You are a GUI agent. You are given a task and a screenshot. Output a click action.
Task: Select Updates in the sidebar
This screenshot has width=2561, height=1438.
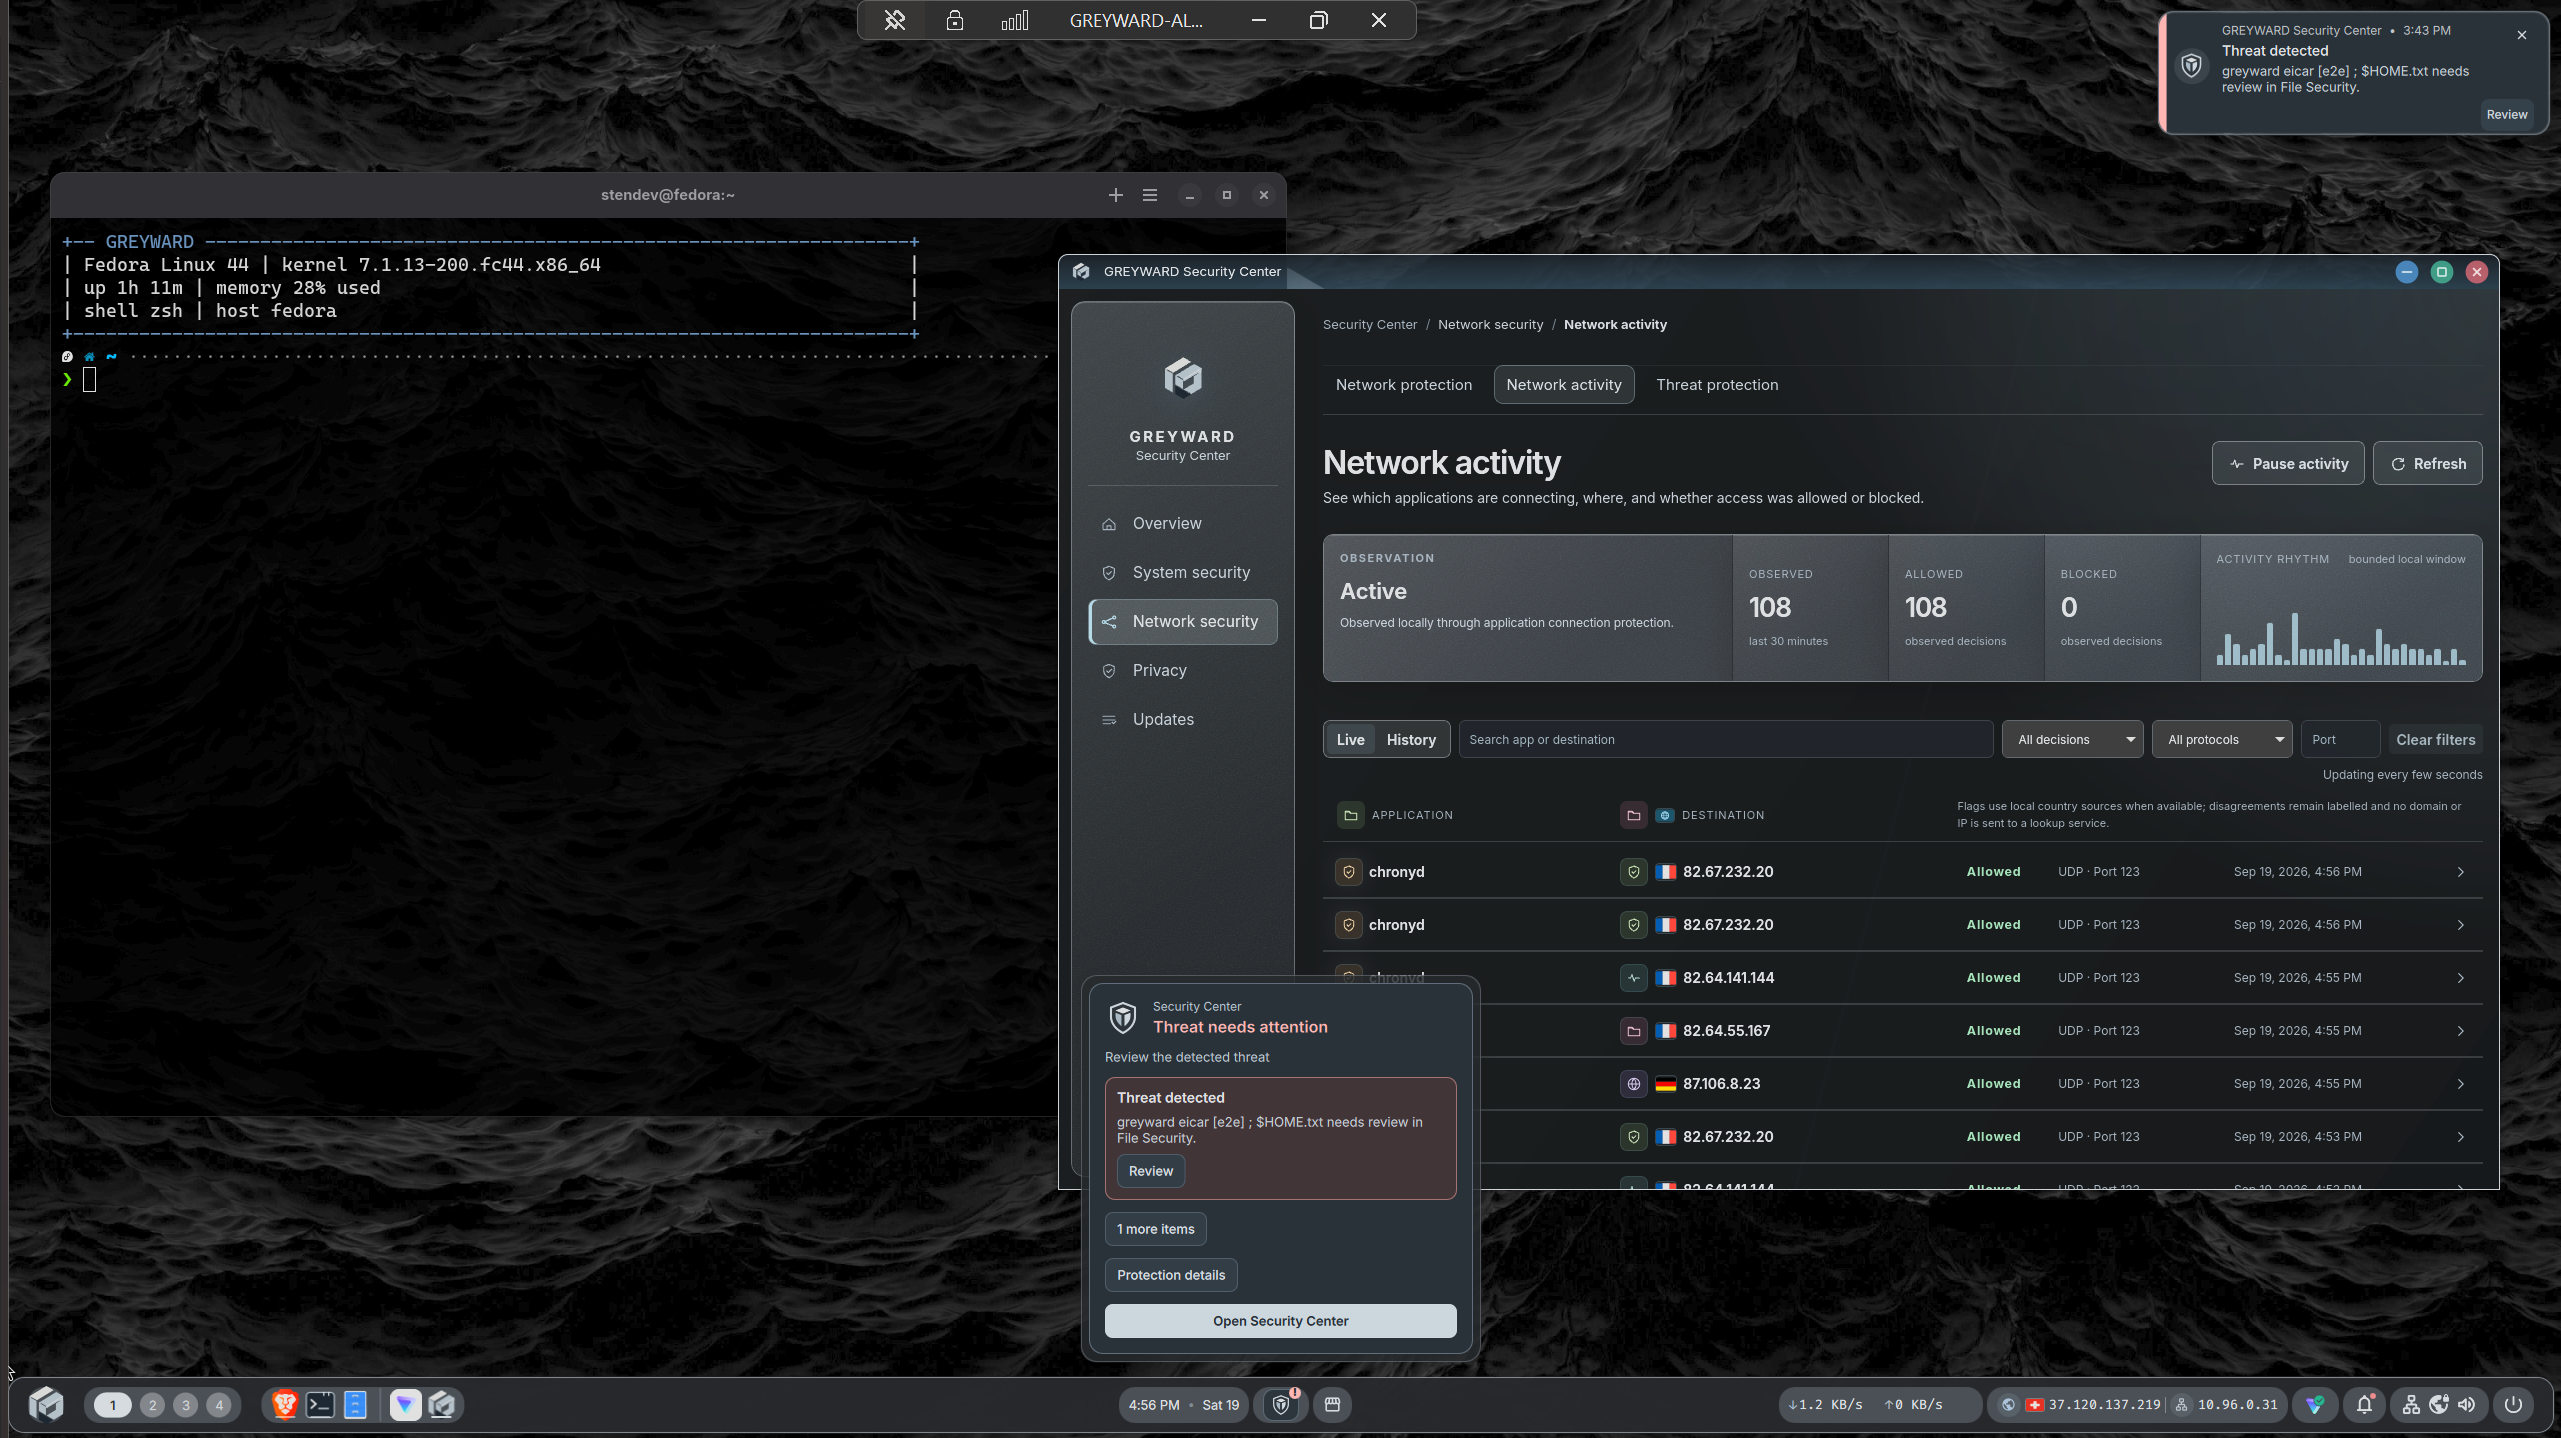point(1182,720)
